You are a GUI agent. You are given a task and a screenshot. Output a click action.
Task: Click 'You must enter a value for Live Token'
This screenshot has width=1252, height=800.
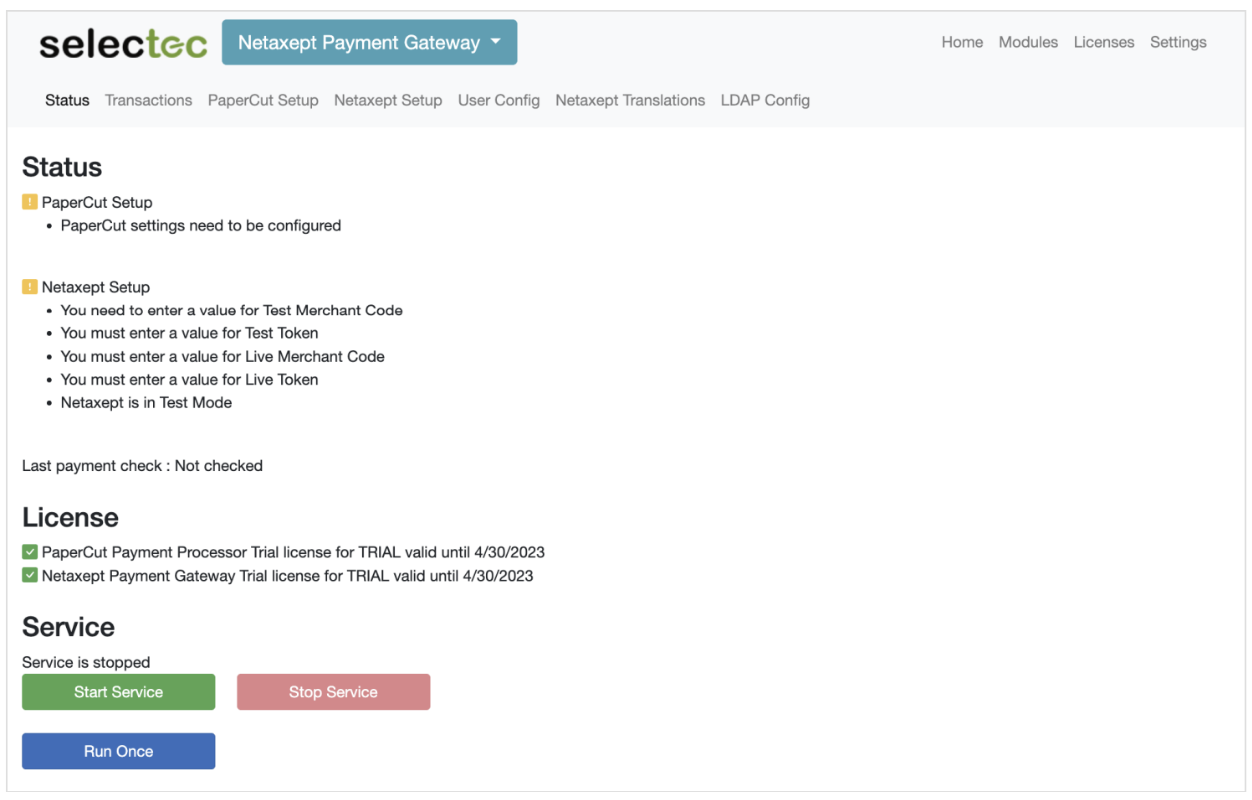click(190, 379)
